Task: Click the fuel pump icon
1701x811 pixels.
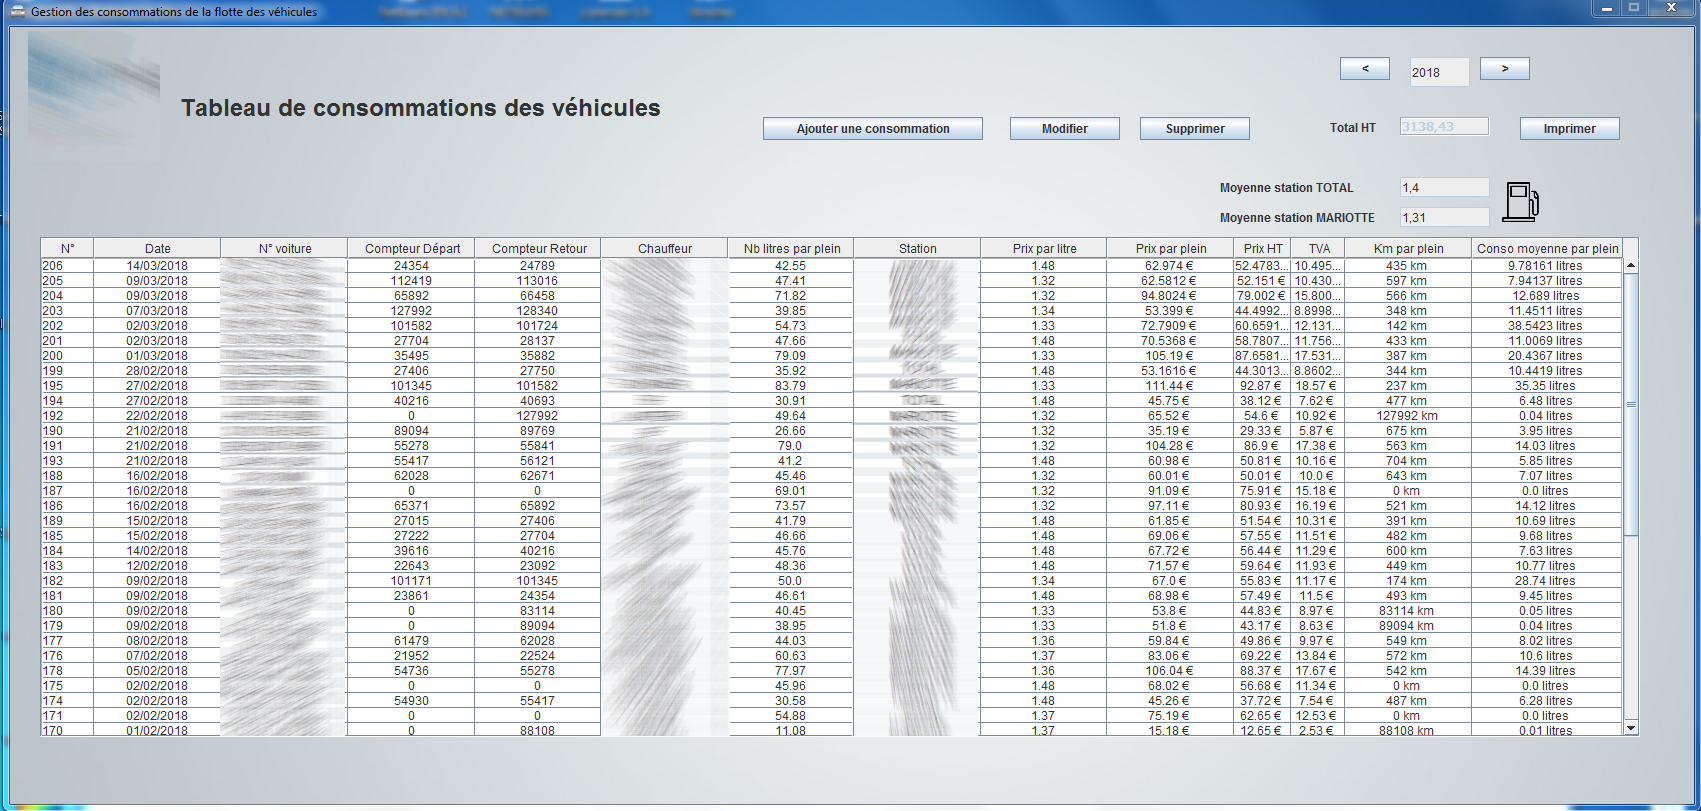Action: pyautogui.click(x=1521, y=201)
